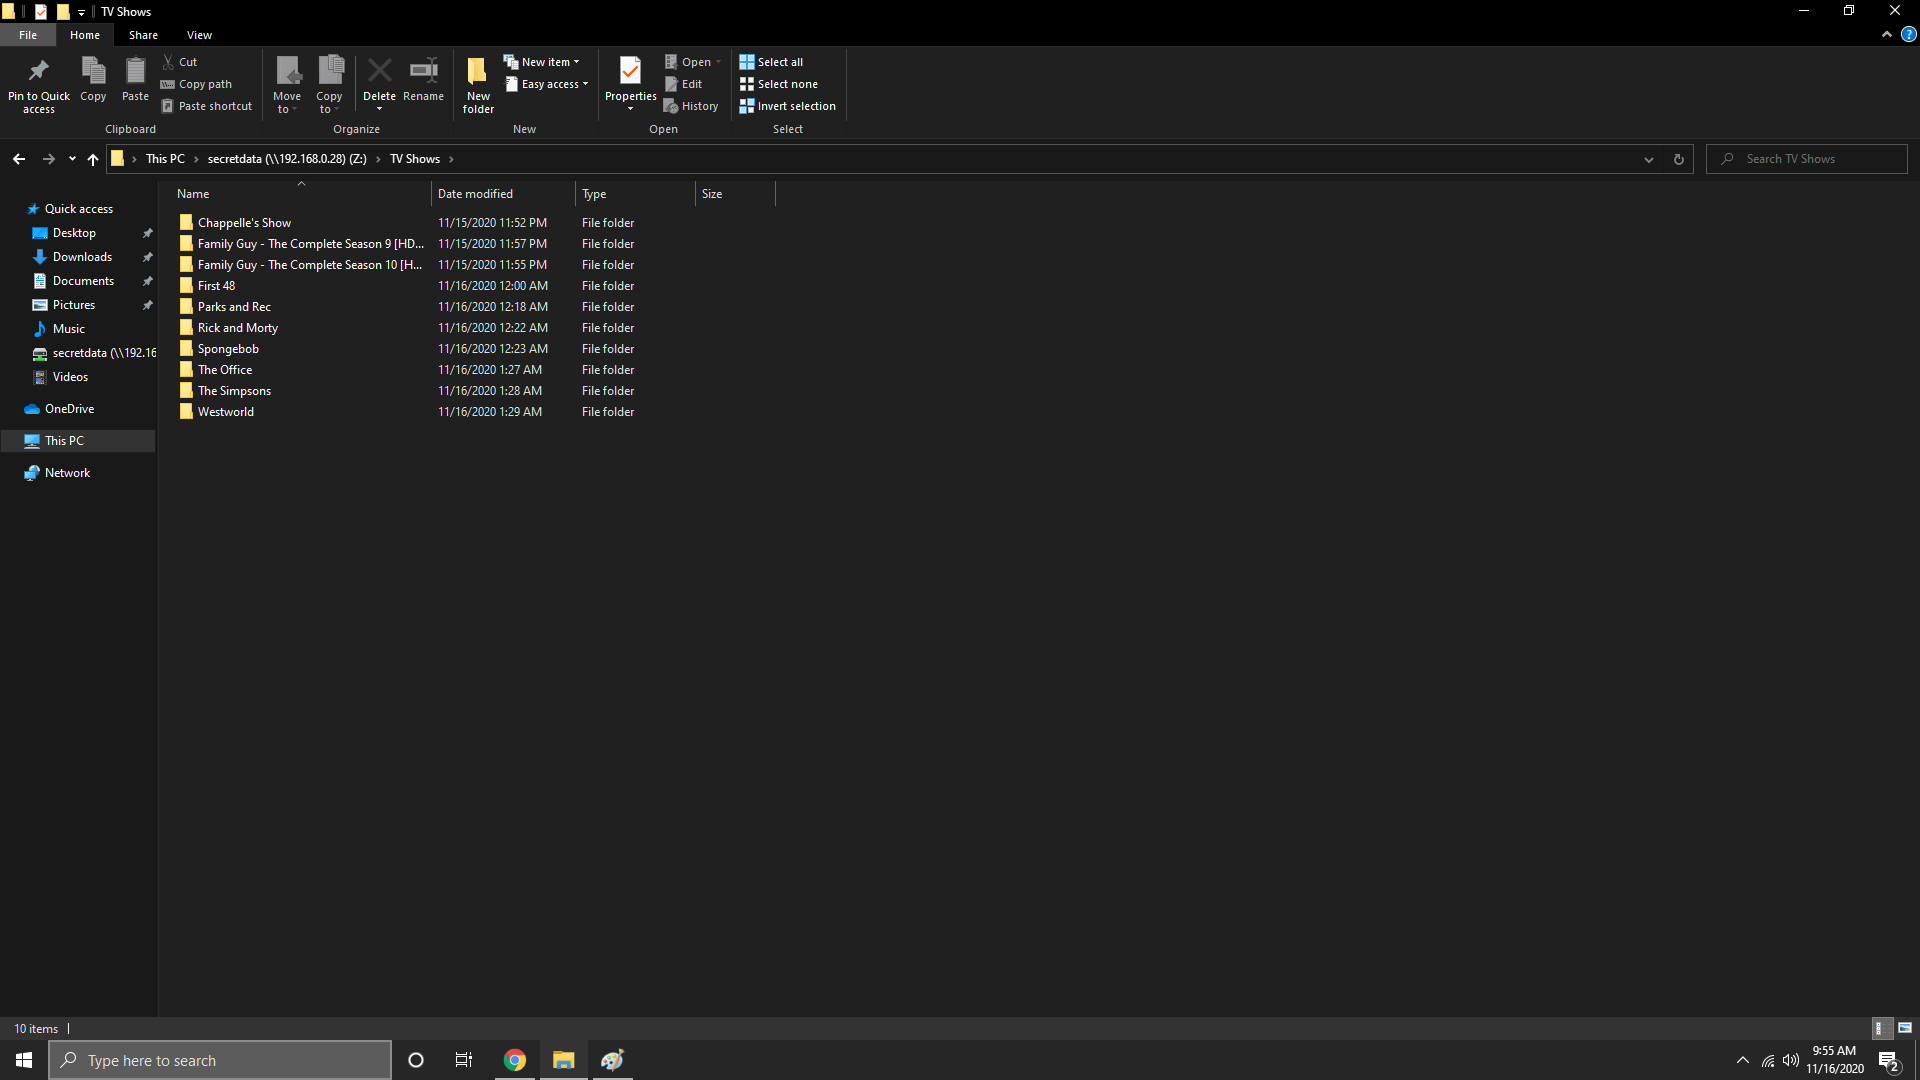Sort by Size column header
Viewport: 1920px width, 1080px height.
(735, 194)
